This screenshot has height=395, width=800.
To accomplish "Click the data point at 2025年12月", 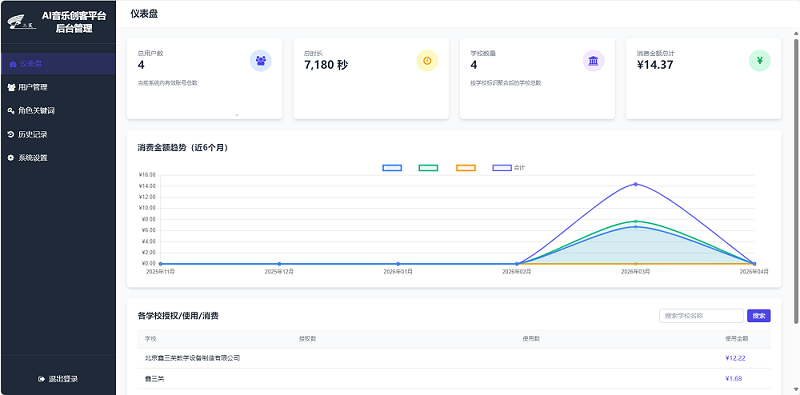I will pyautogui.click(x=279, y=264).
